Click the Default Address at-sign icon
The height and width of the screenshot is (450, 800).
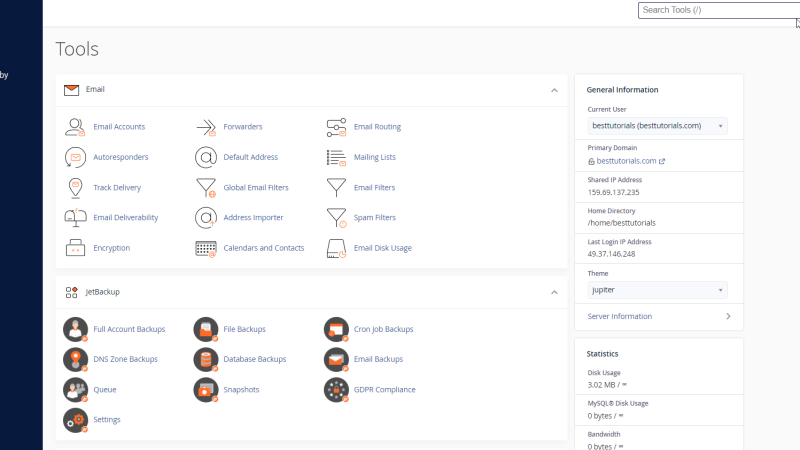(206, 157)
